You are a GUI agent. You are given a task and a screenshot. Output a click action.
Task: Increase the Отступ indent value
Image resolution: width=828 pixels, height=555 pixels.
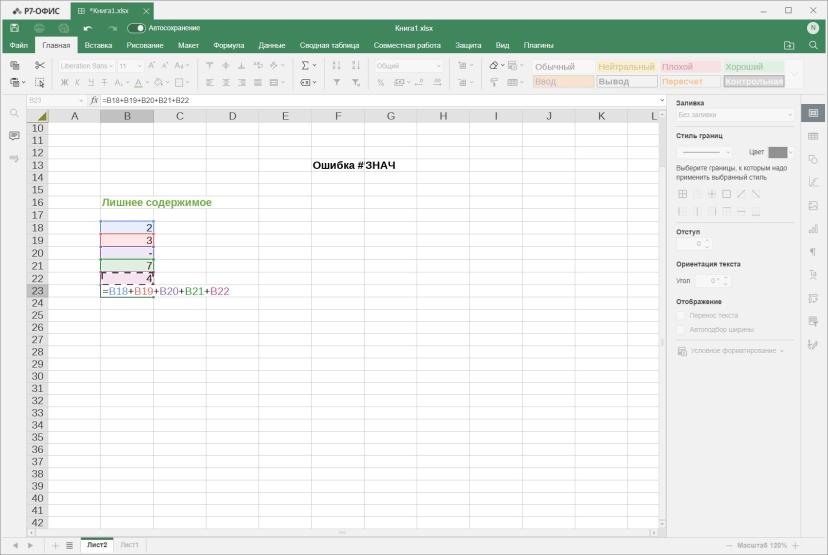coord(708,241)
